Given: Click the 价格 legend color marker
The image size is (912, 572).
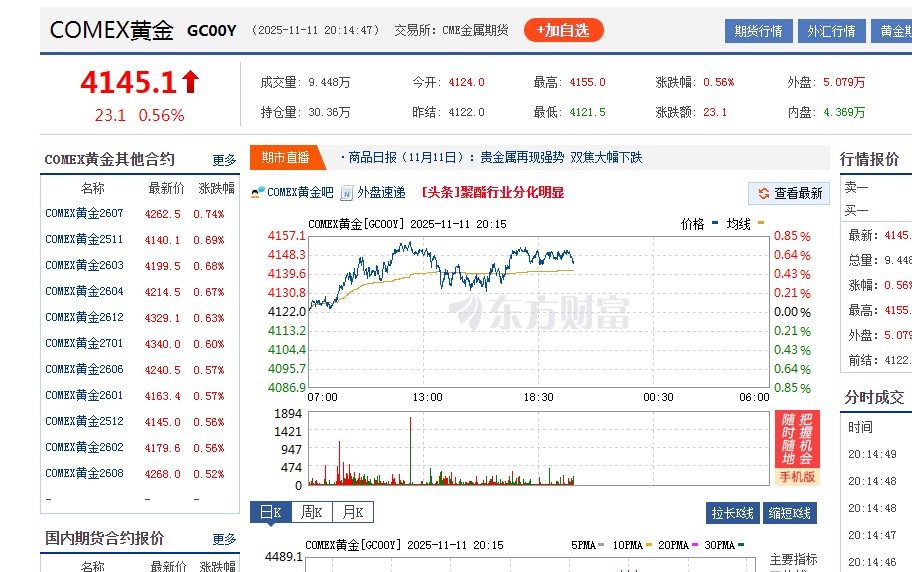Looking at the screenshot, I should (x=715, y=223).
